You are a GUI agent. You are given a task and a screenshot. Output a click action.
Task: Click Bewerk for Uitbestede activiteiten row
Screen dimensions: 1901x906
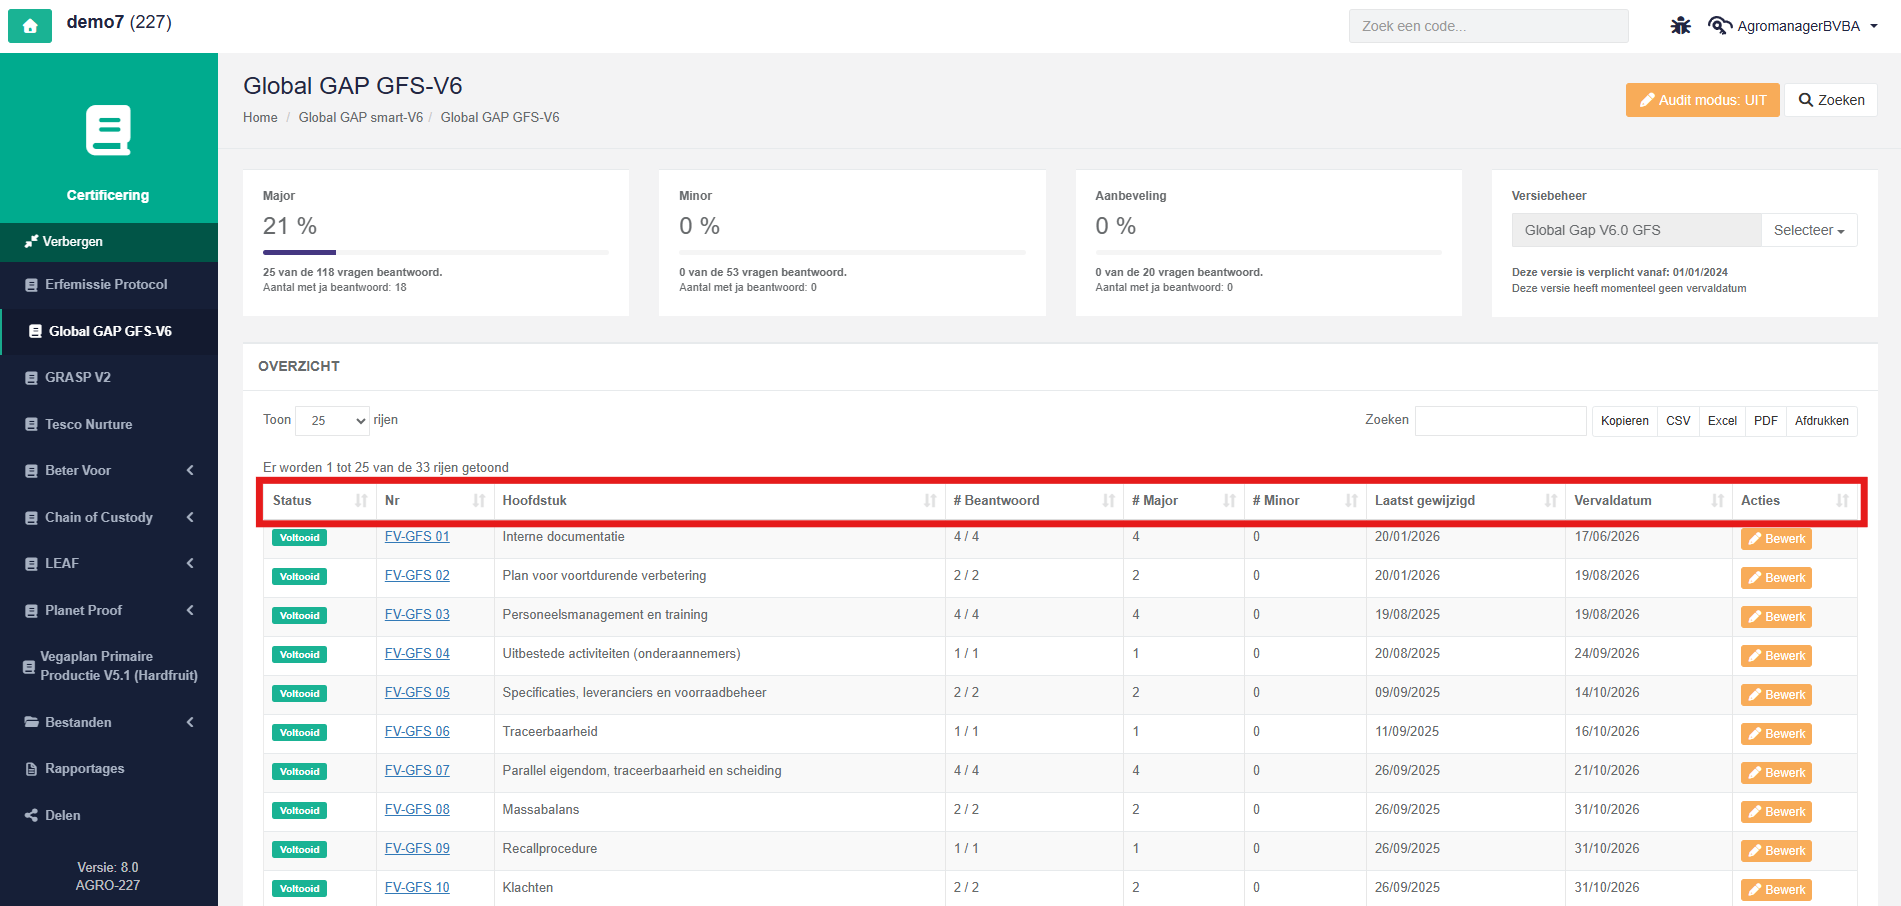1776,656
